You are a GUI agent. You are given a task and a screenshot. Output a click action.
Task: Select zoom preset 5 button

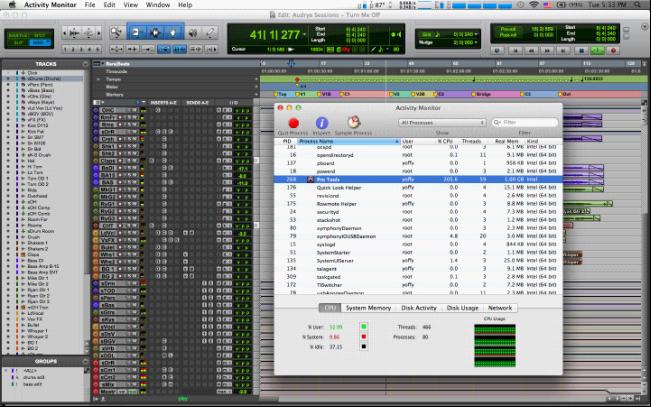tap(98, 49)
